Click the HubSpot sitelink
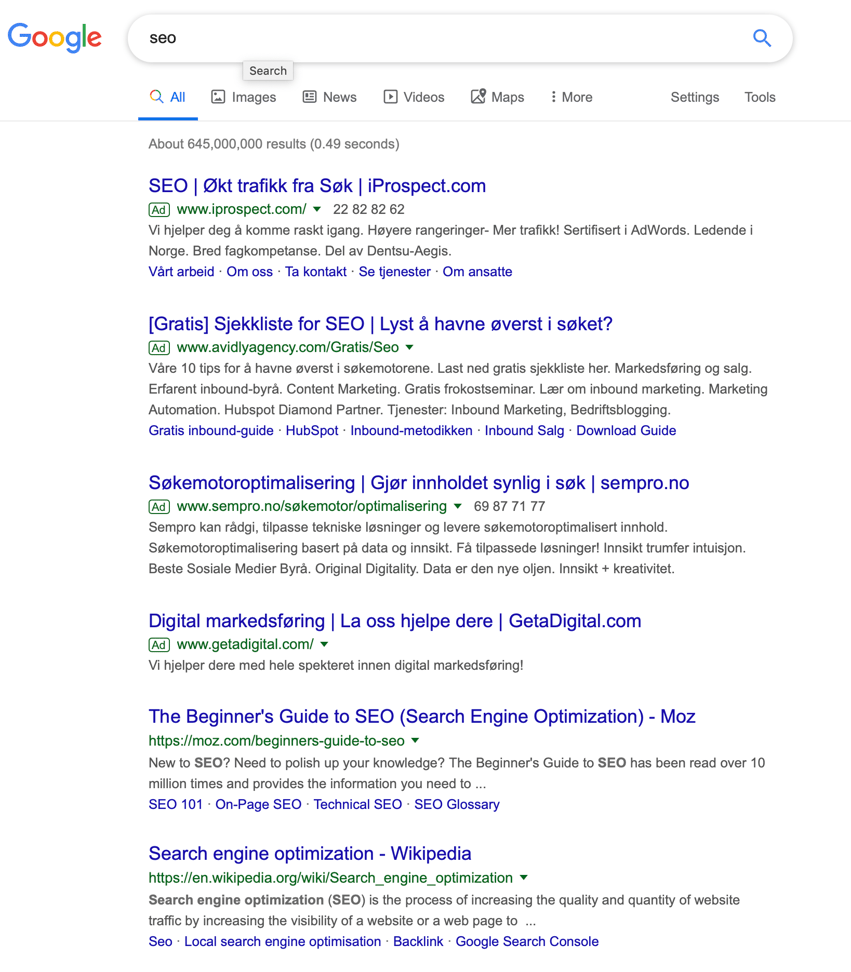This screenshot has height=972, width=851. pyautogui.click(x=312, y=431)
